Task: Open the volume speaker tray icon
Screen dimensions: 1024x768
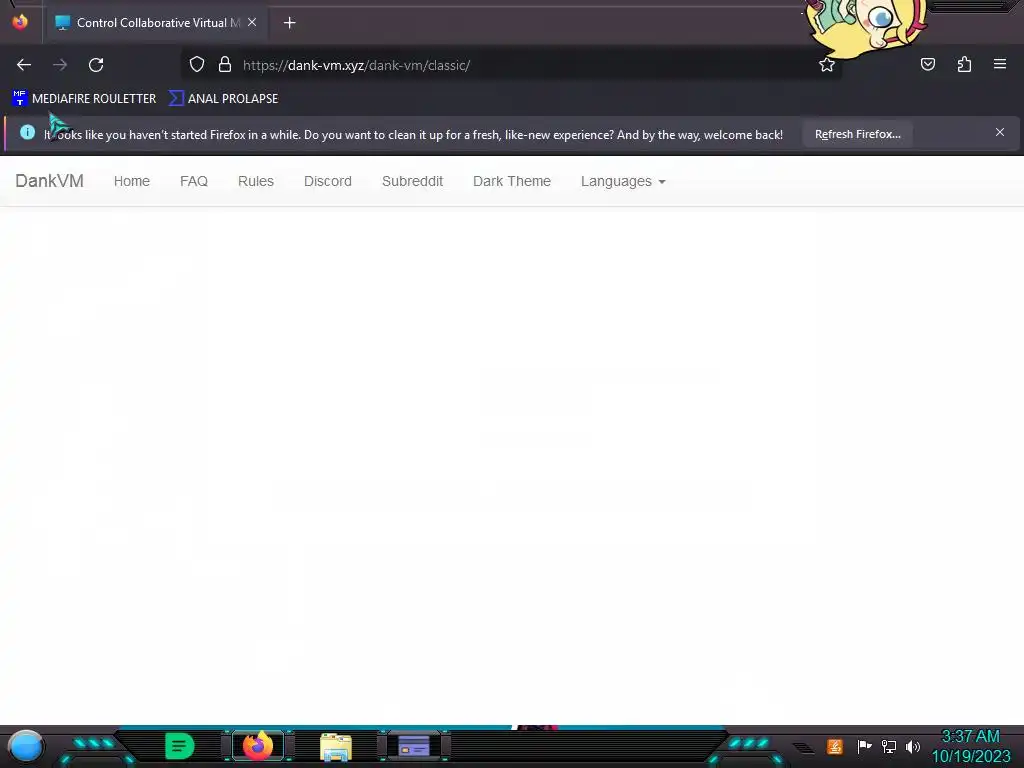Action: [x=913, y=746]
